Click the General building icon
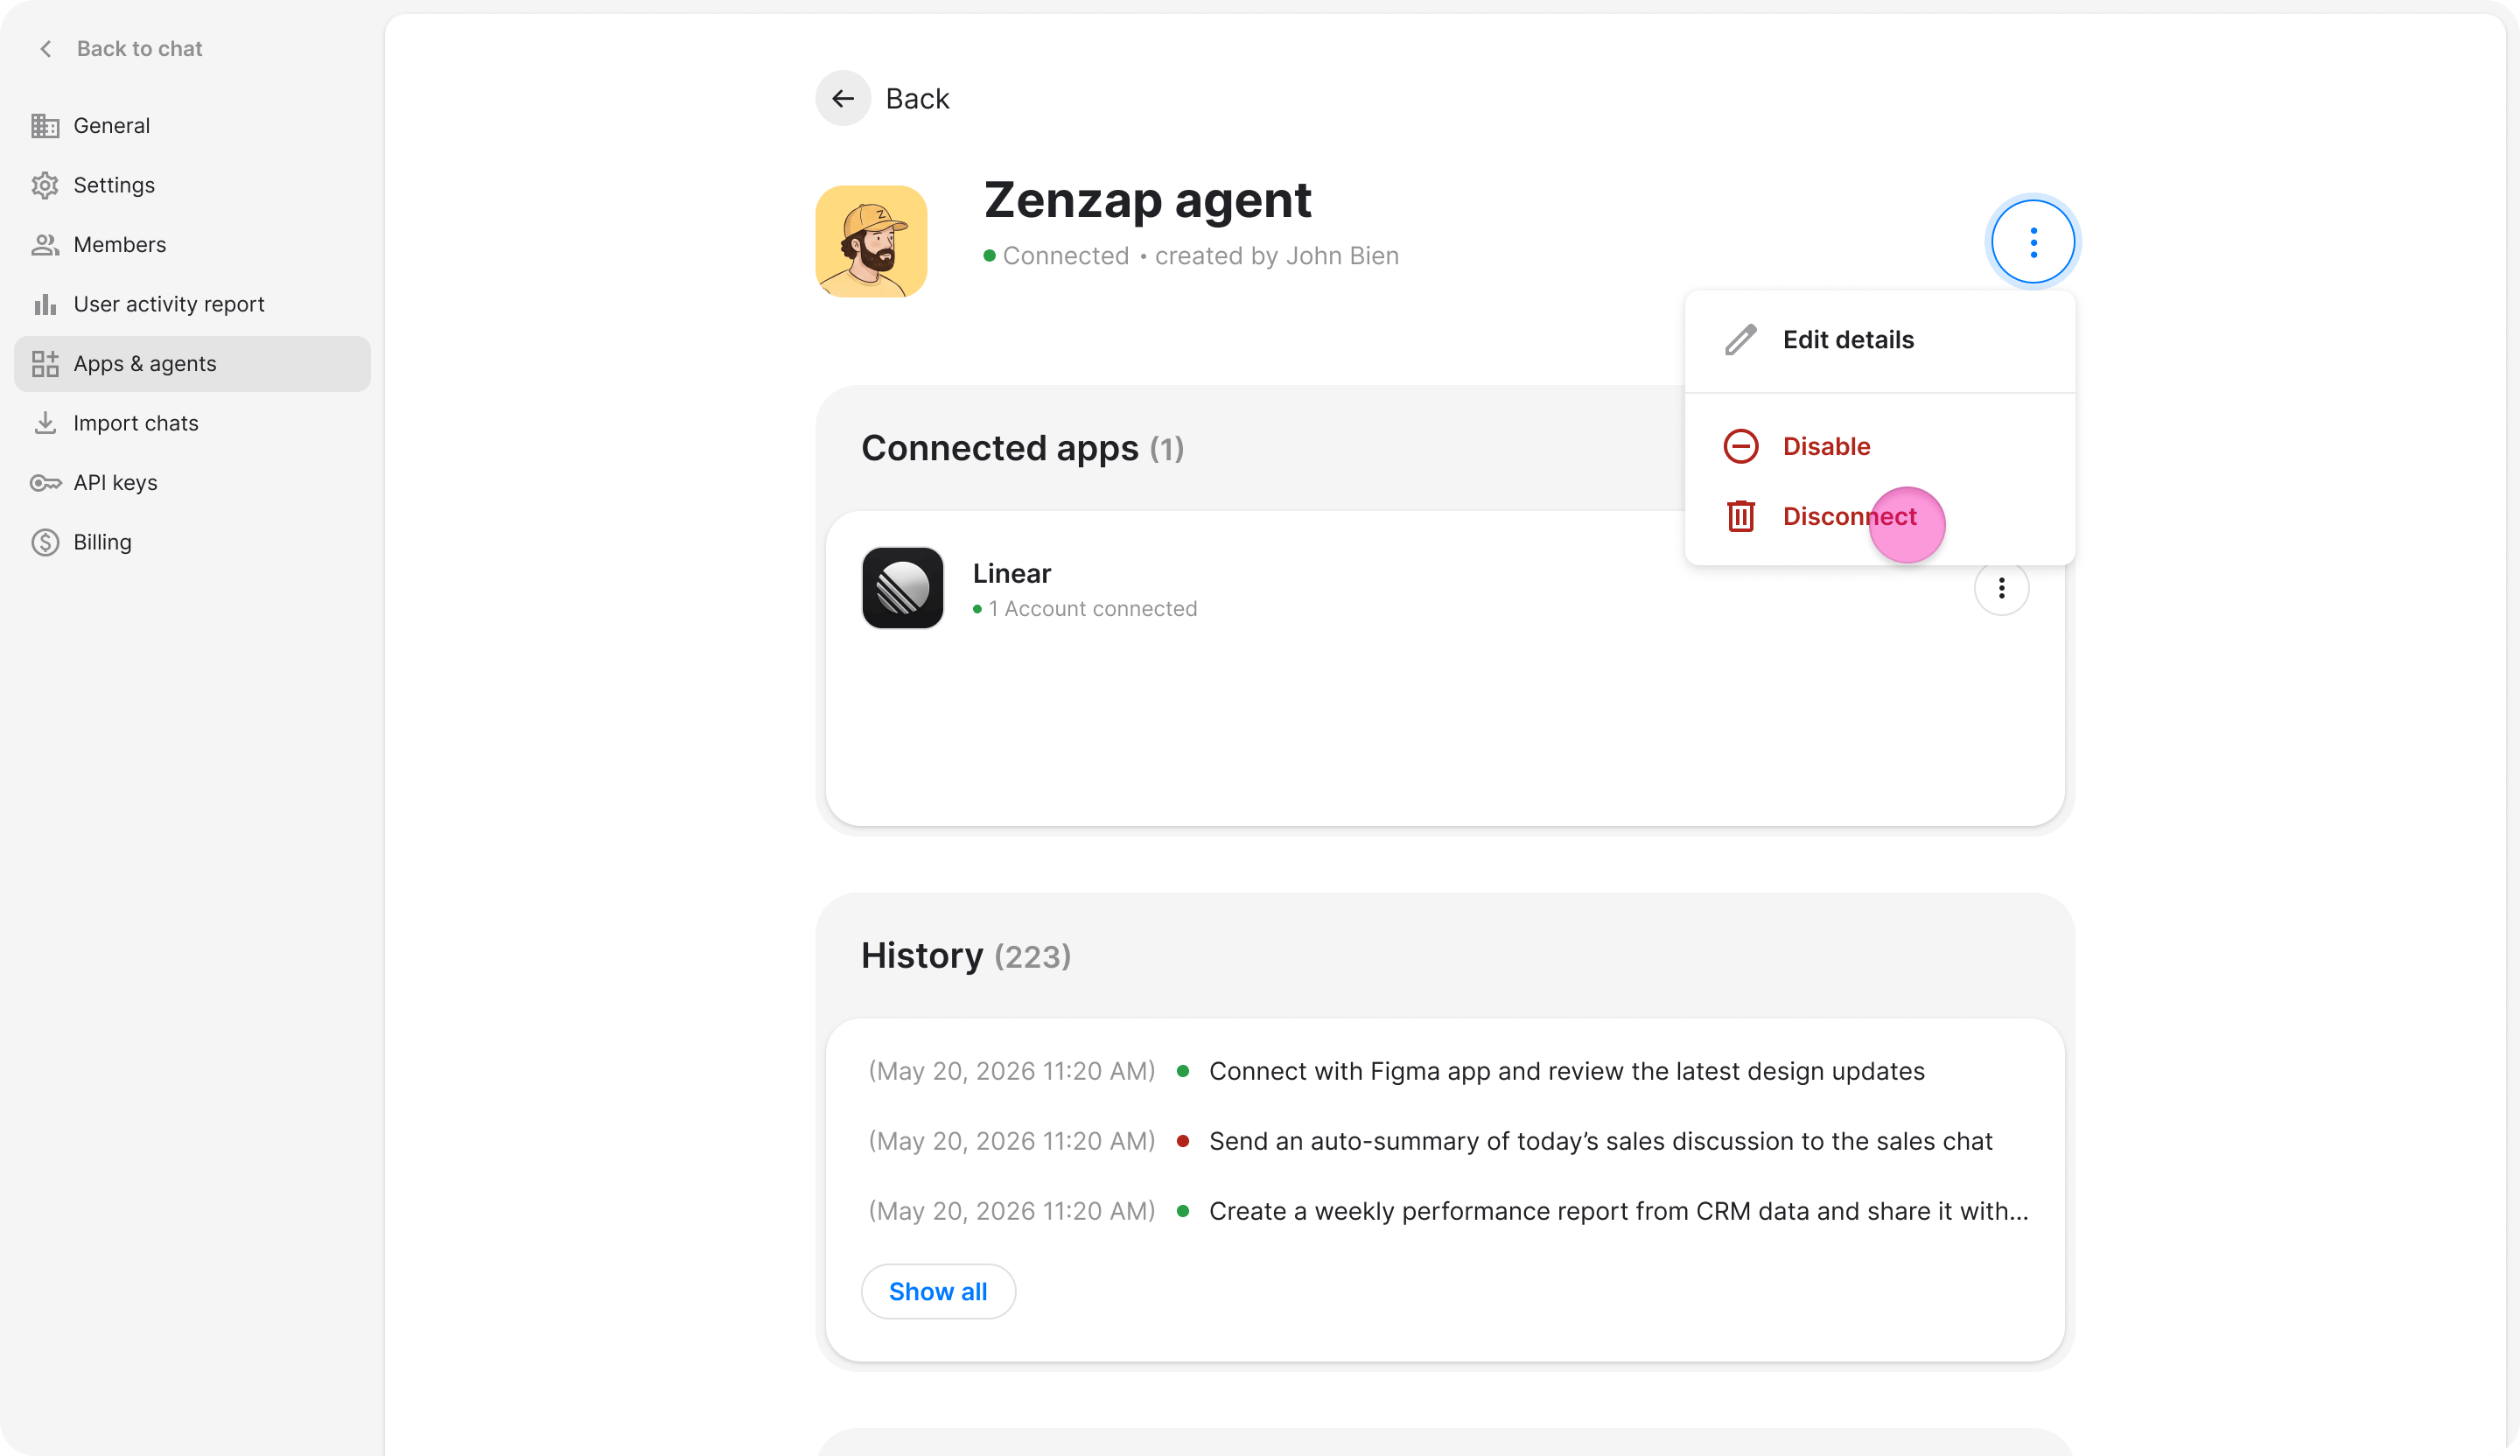The height and width of the screenshot is (1456, 2520). [45, 126]
